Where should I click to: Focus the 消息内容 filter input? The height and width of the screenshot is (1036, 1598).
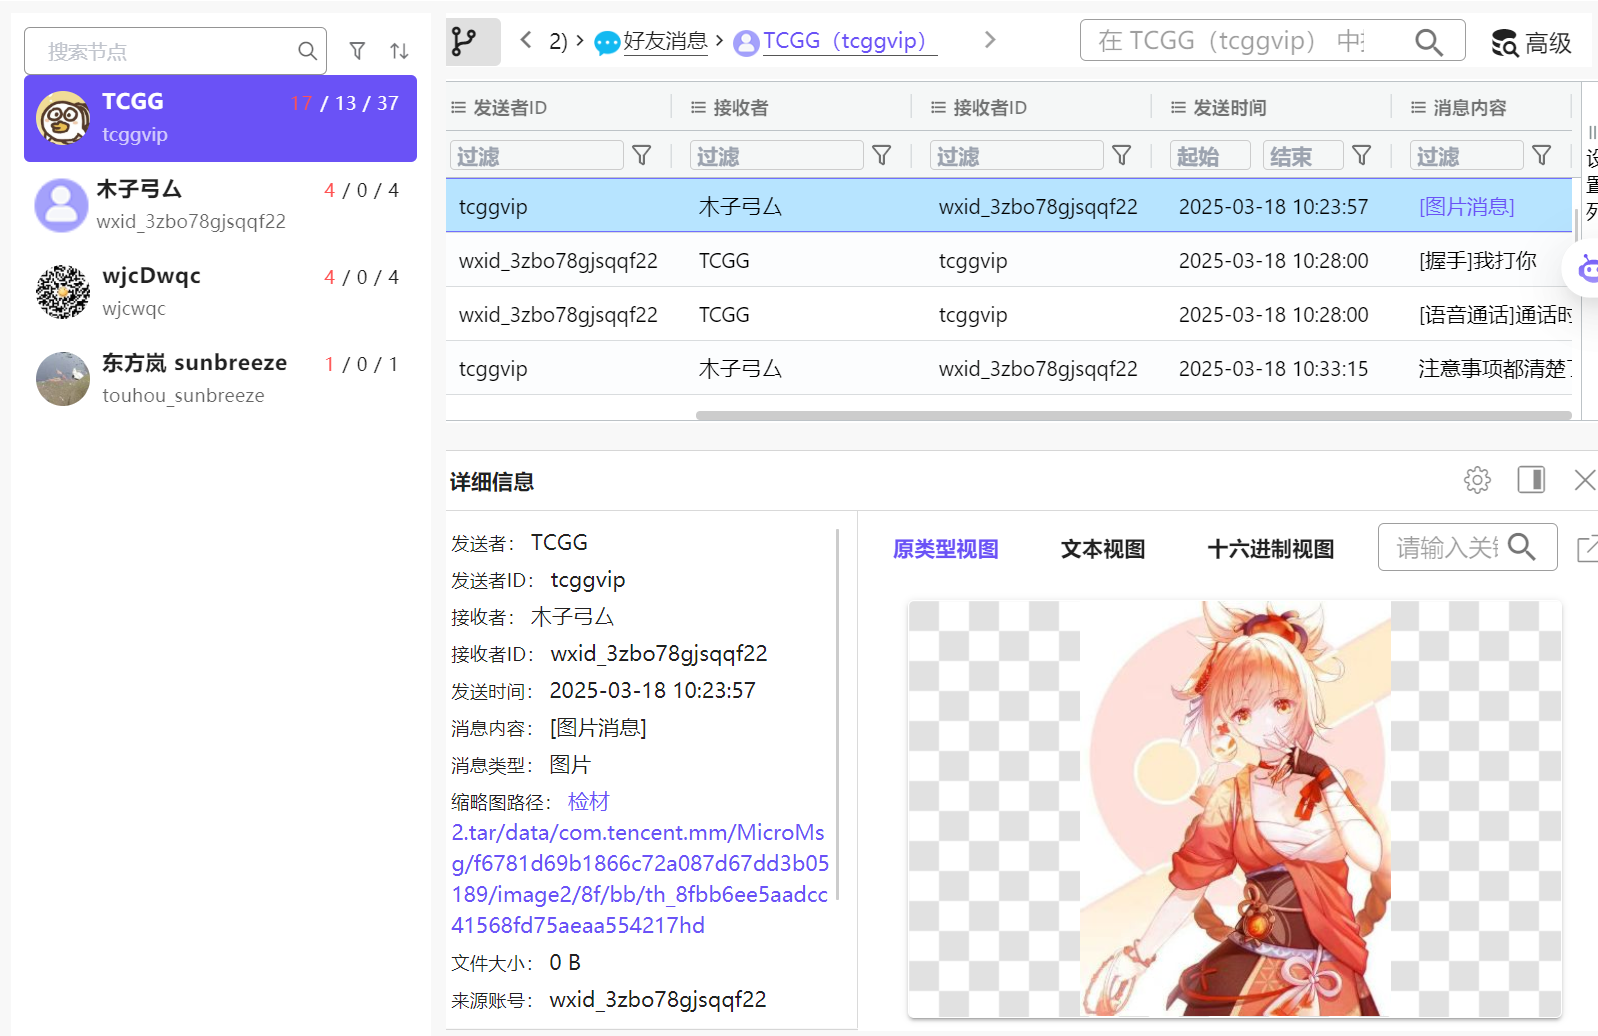[1466, 155]
